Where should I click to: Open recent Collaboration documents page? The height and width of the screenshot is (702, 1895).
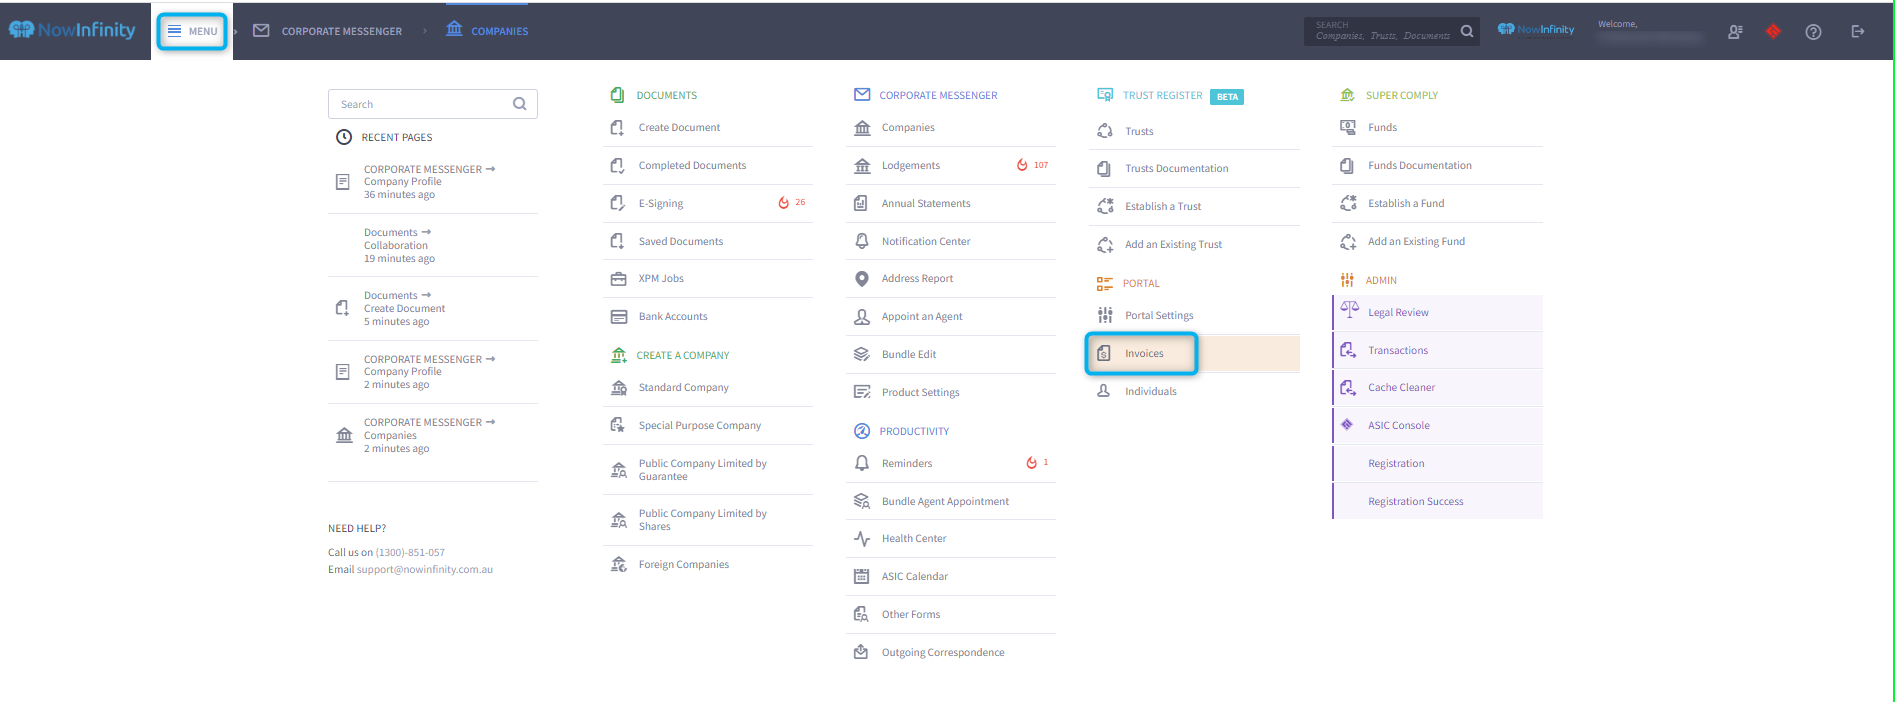[x=398, y=245]
